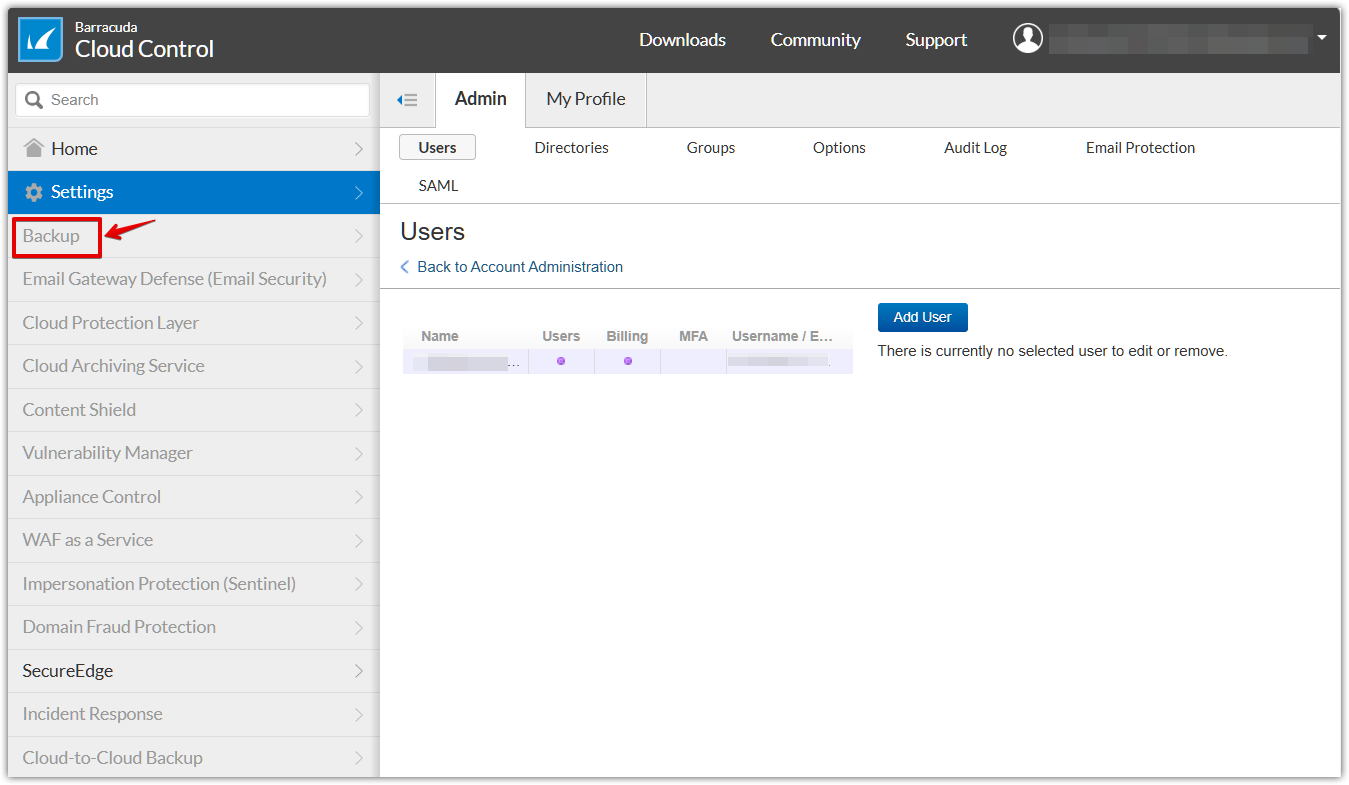Click the MFA column header
This screenshot has width=1349, height=785.
coord(693,336)
